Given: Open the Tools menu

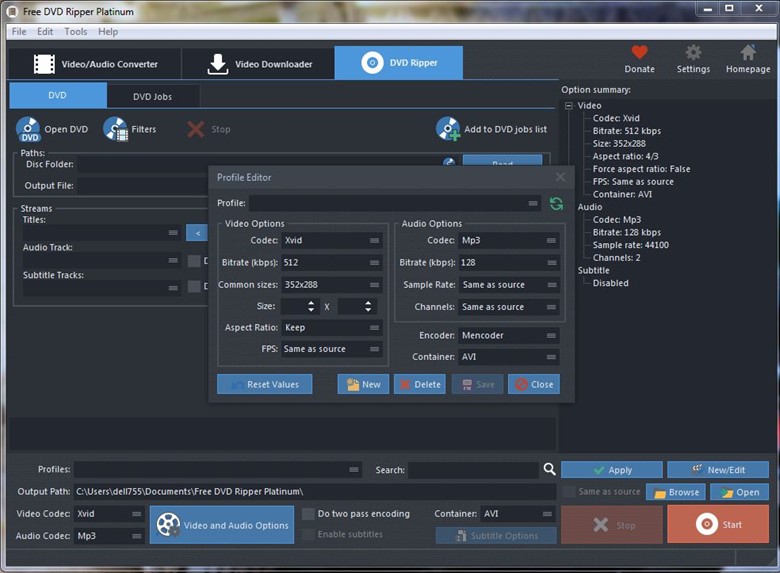Looking at the screenshot, I should 76,31.
